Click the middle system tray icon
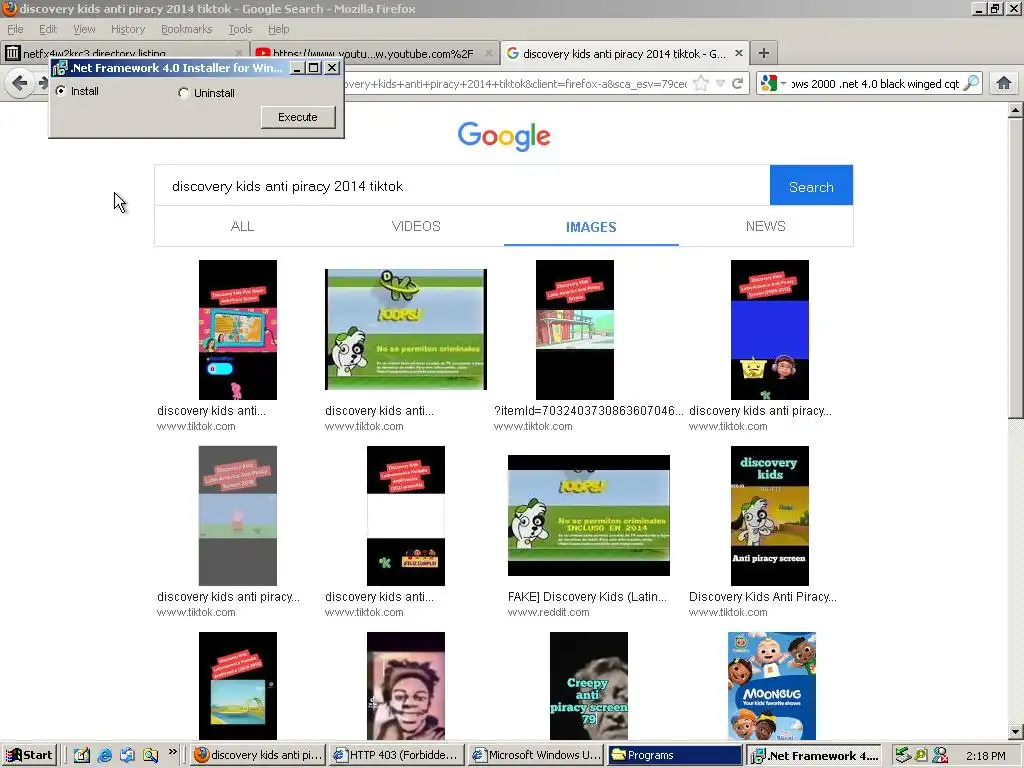Image resolution: width=1024 pixels, height=768 pixels. [921, 755]
